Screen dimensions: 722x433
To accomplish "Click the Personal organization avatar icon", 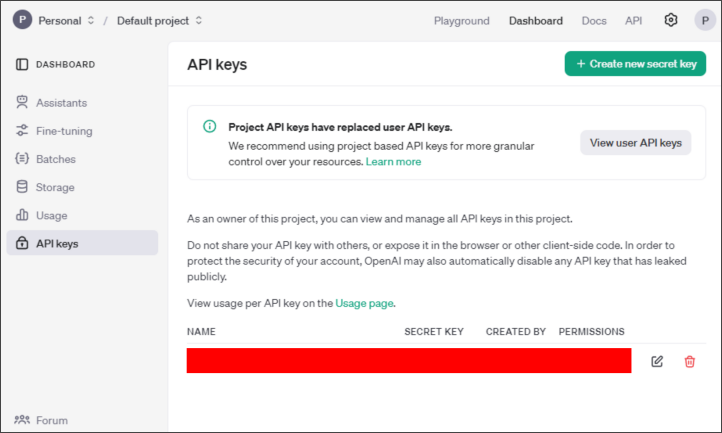I will (22, 20).
